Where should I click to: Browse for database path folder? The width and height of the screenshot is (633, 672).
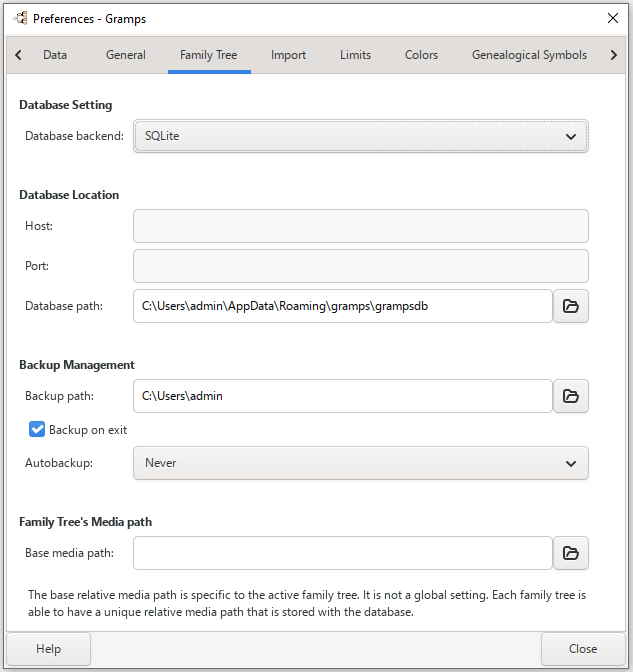point(571,306)
